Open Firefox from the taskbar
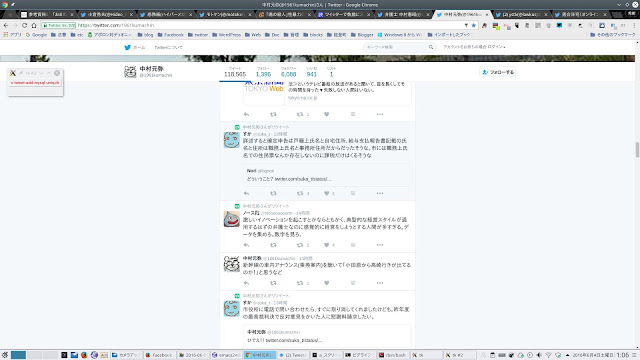The height and width of the screenshot is (360, 640). [84, 355]
